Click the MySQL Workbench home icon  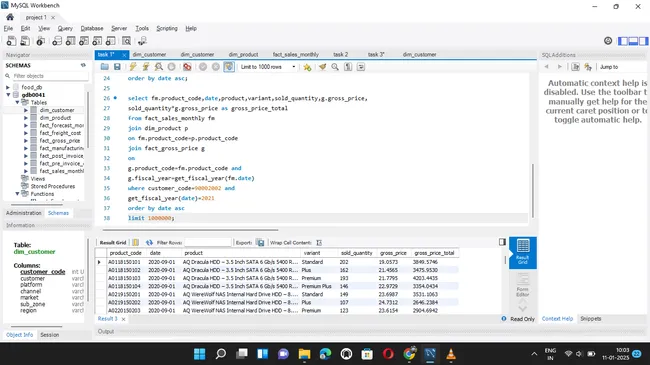point(10,17)
